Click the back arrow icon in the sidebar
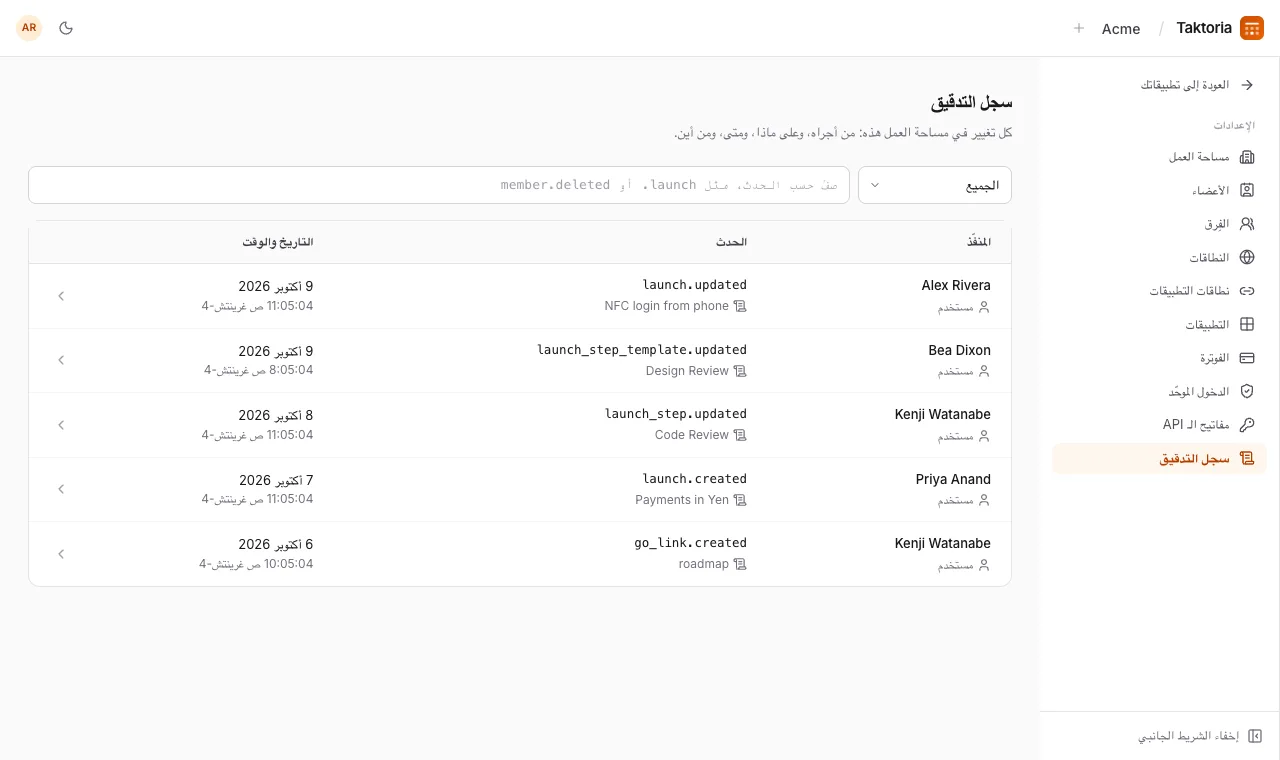The width and height of the screenshot is (1280, 760). (1247, 85)
